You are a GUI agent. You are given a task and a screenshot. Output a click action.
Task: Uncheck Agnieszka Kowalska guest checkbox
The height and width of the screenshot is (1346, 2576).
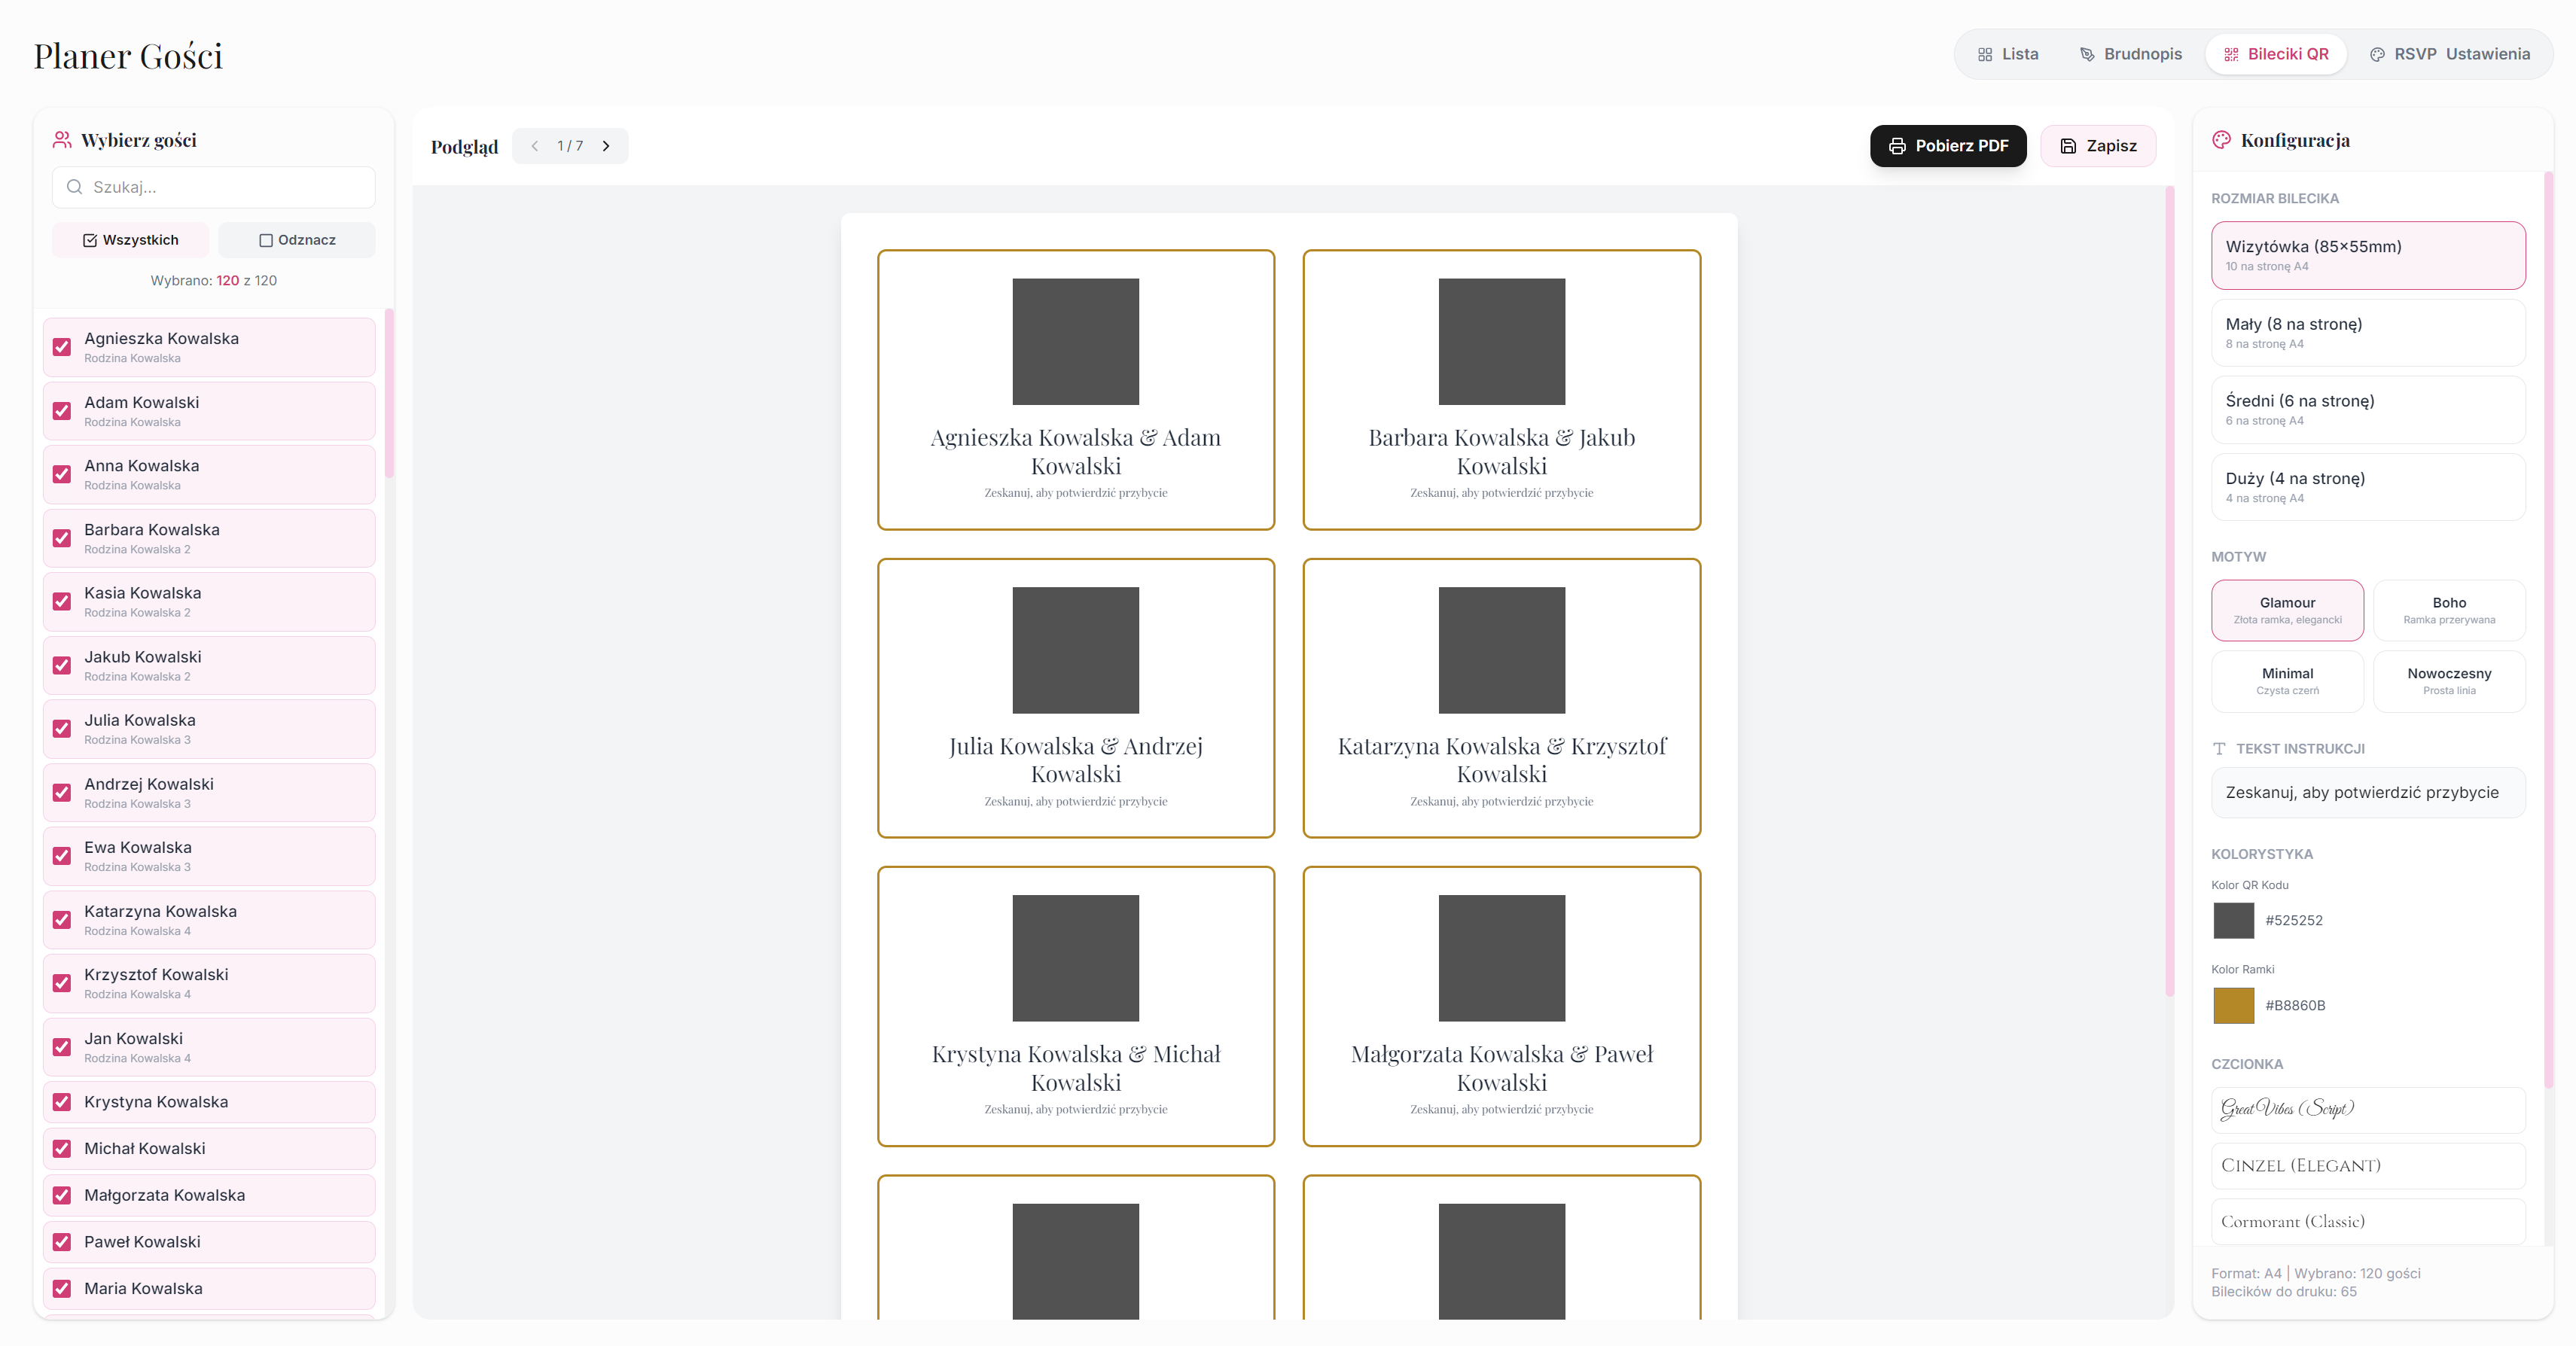click(x=62, y=347)
